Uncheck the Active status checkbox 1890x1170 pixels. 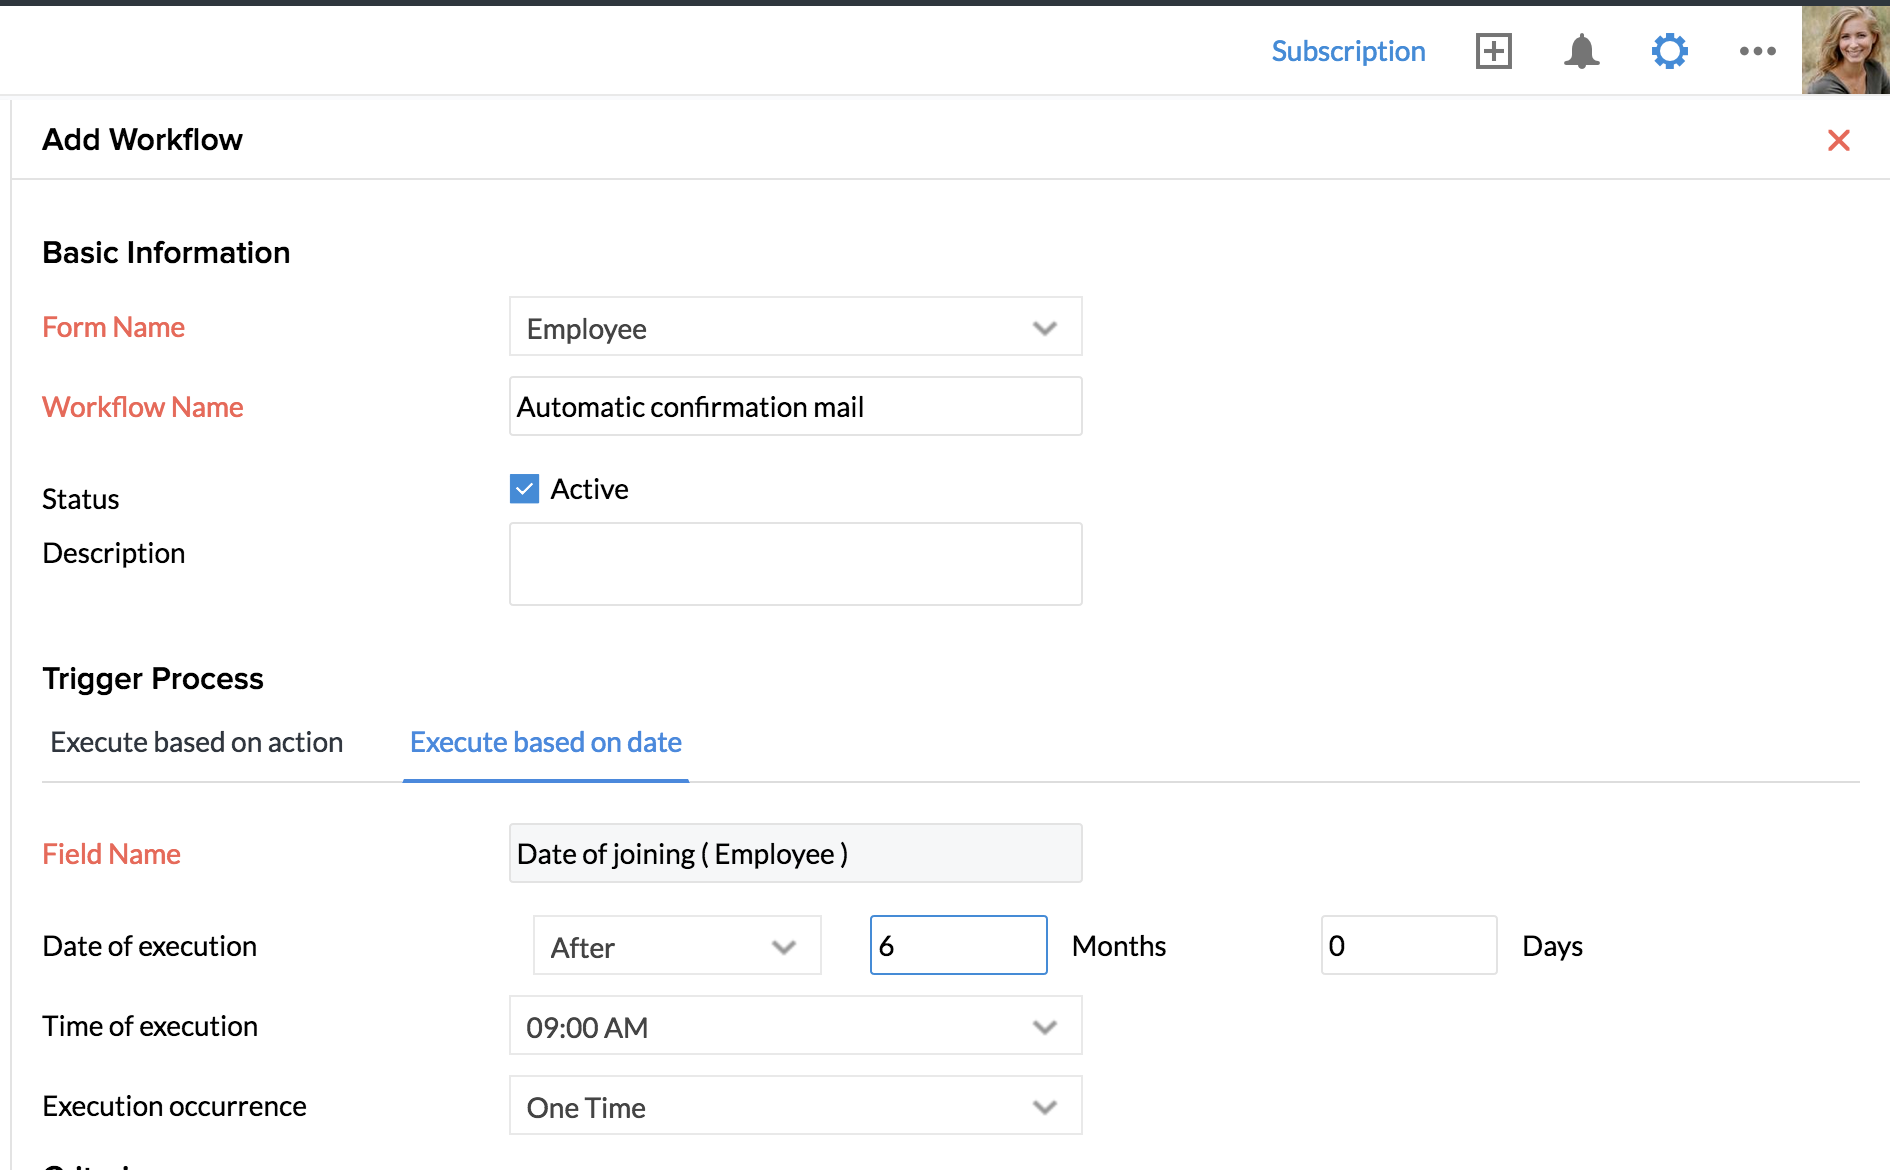tap(524, 489)
